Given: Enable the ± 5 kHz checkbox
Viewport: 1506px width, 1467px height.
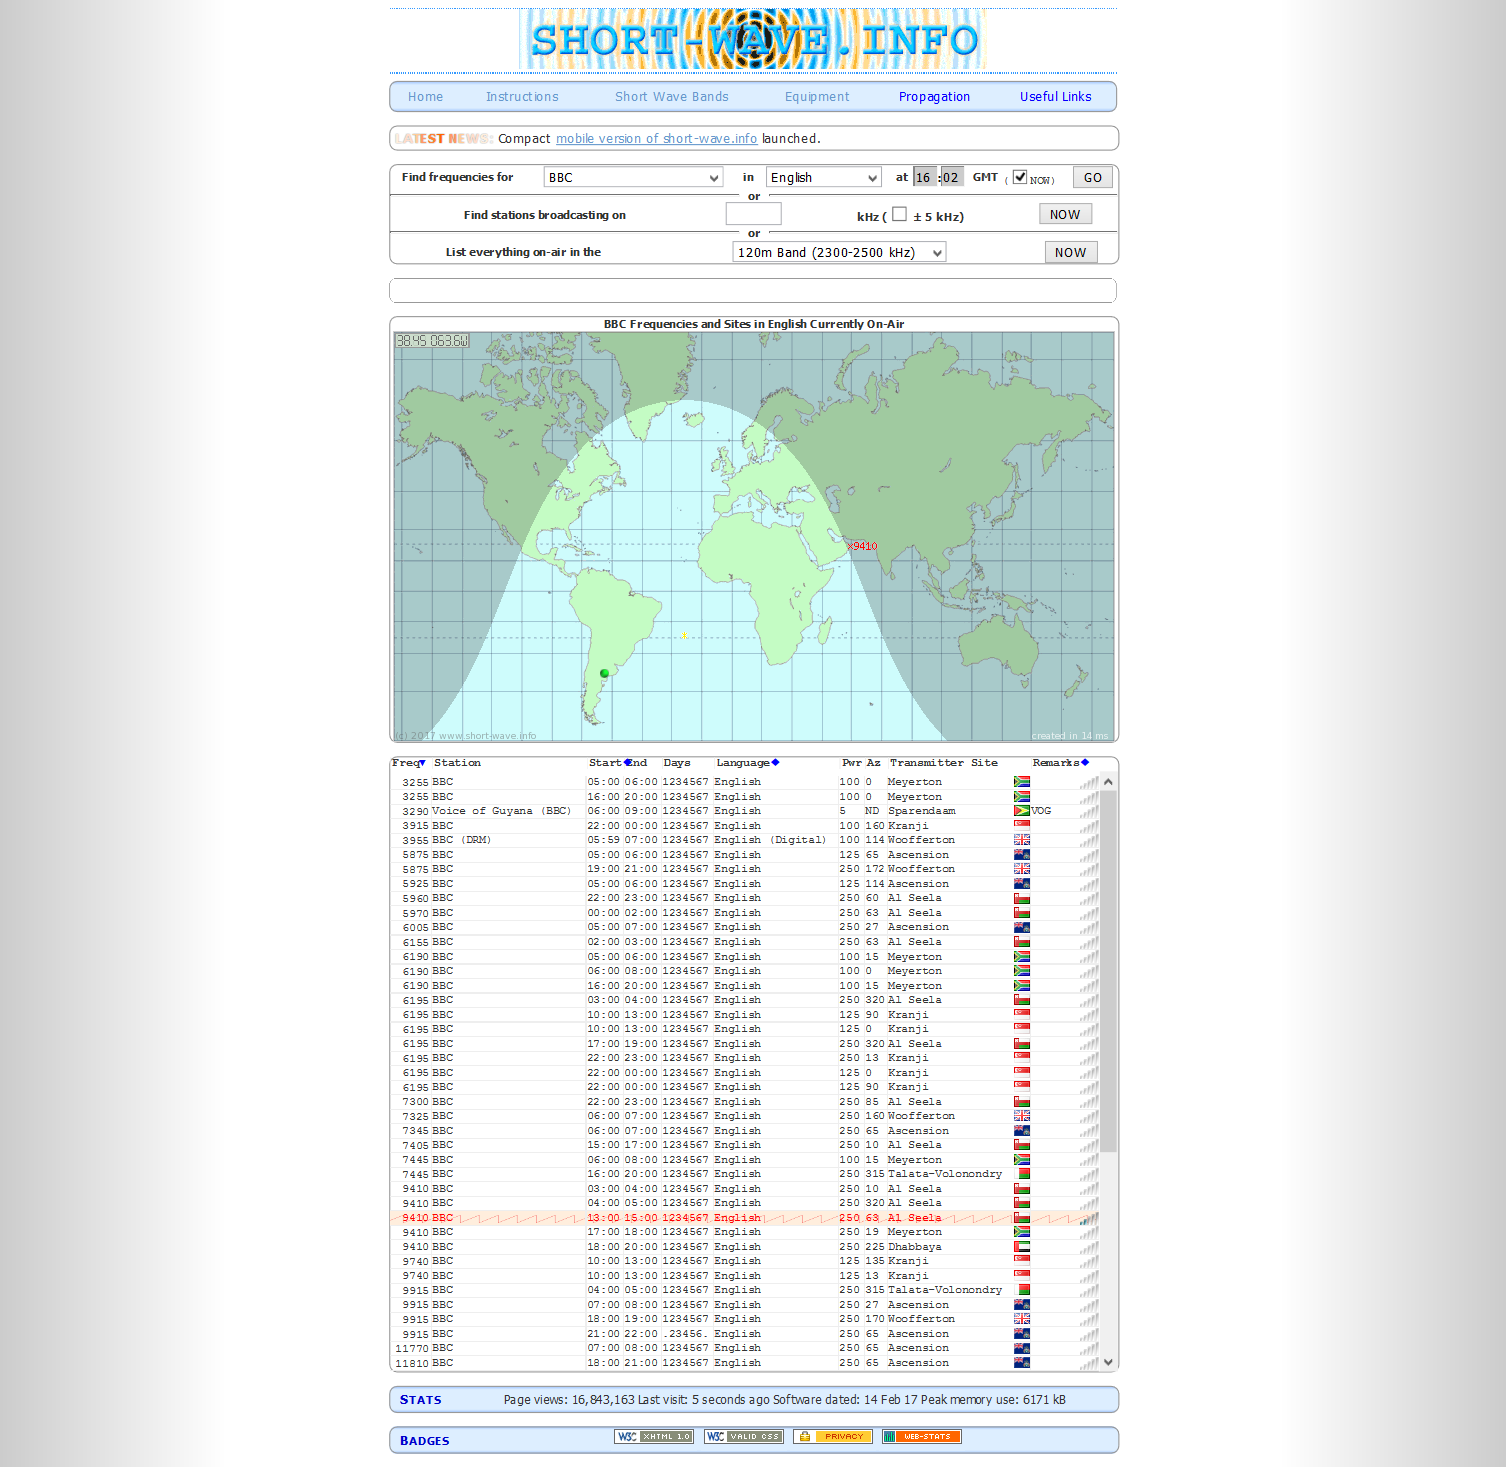Looking at the screenshot, I should pos(900,213).
